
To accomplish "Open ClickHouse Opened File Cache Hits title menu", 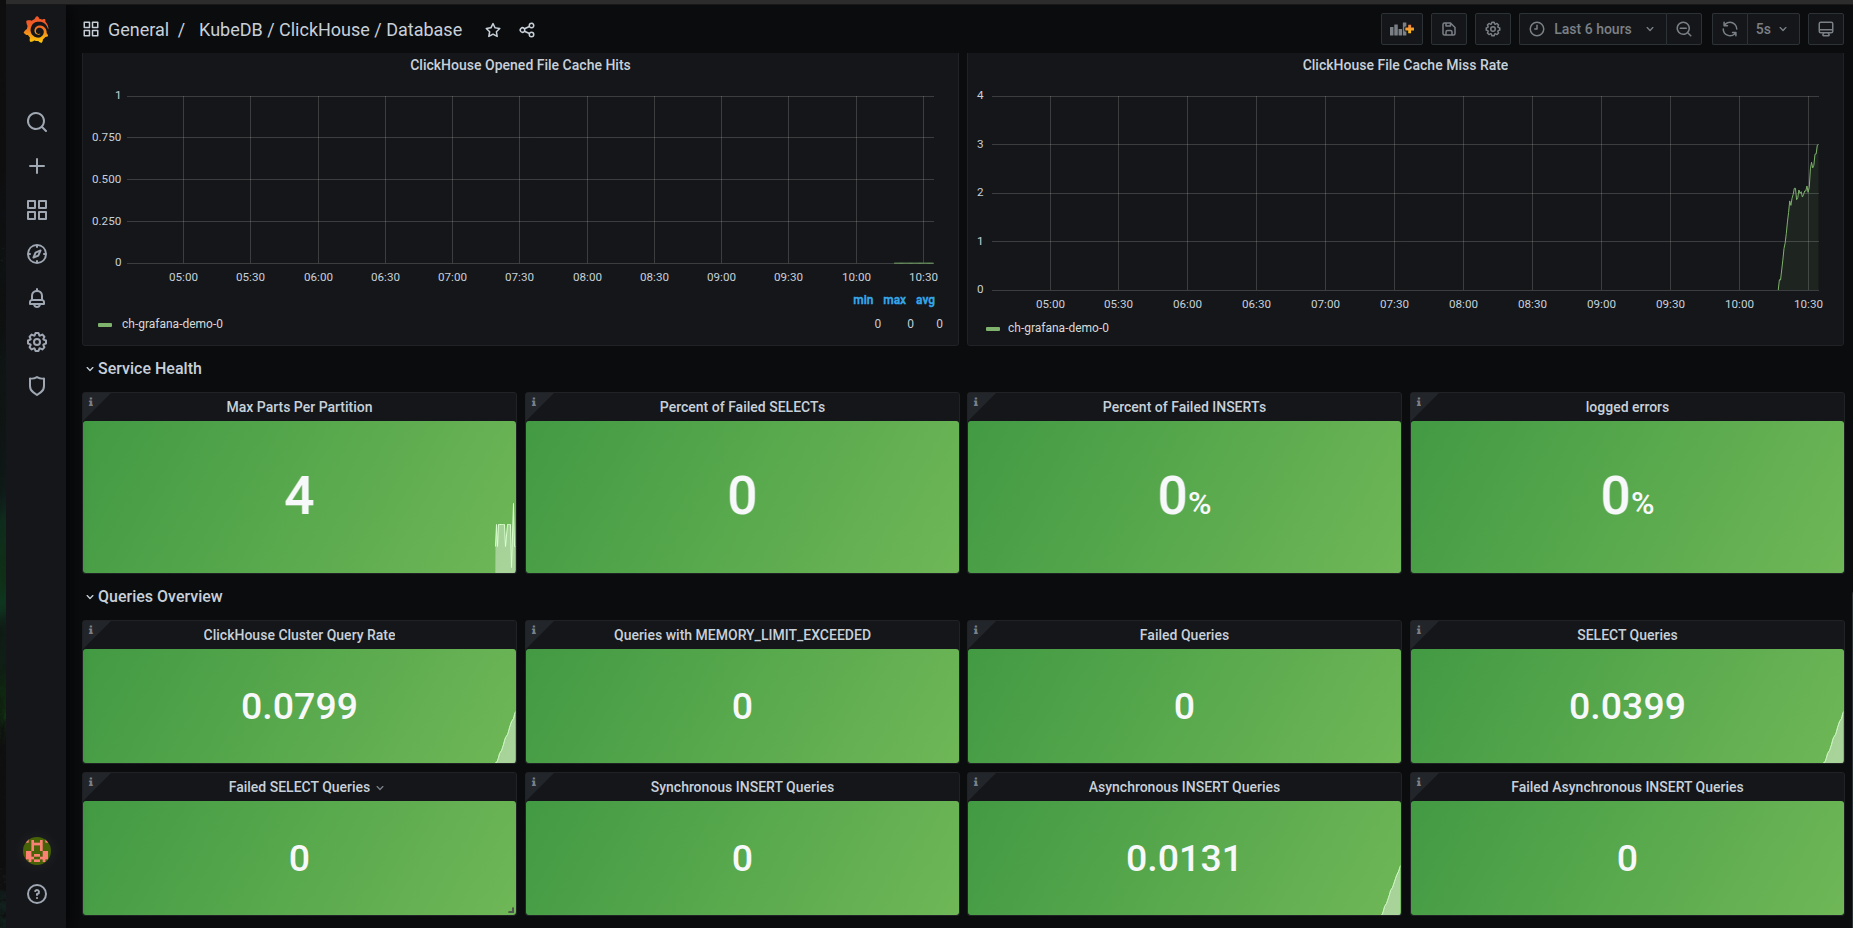I will [x=520, y=65].
